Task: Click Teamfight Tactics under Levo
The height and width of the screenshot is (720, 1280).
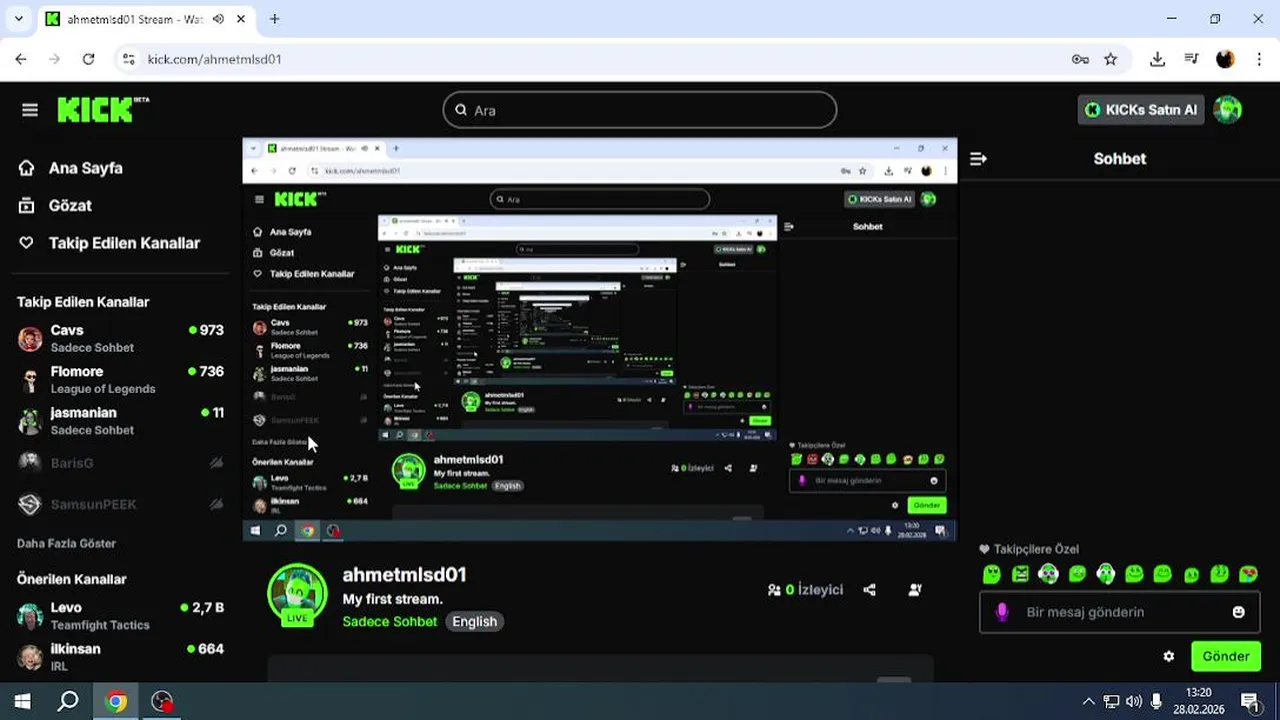Action: 100,625
